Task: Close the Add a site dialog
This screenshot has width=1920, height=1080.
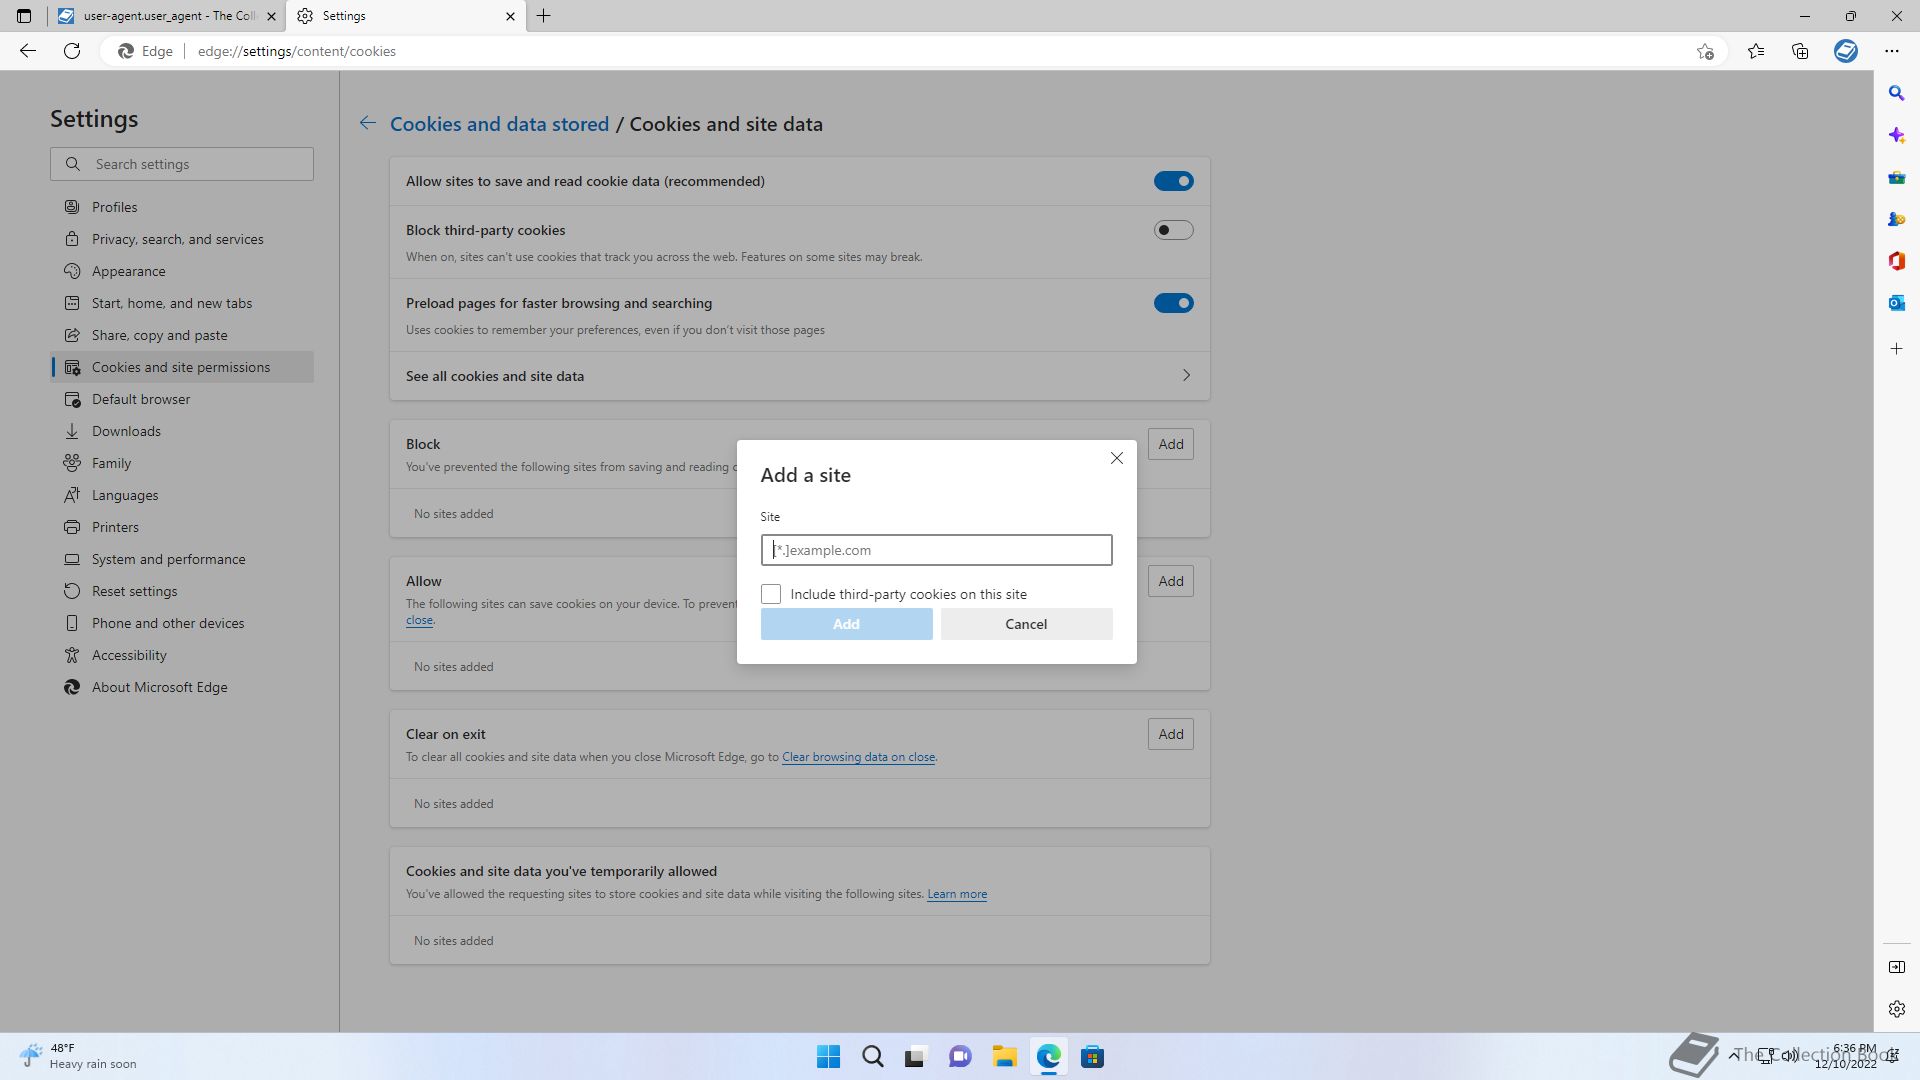Action: 1117,458
